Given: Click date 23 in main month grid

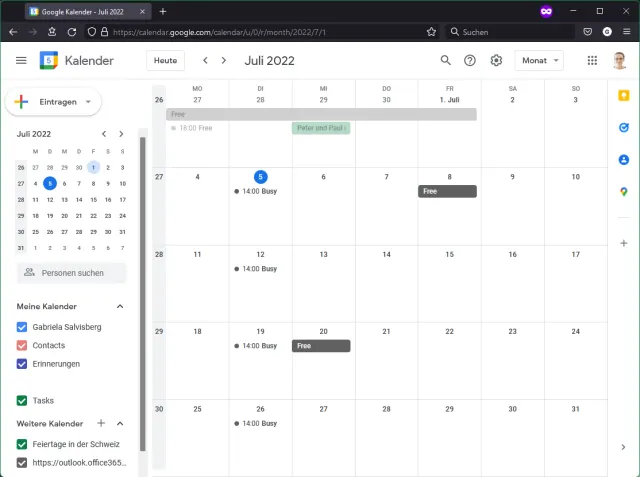Looking at the screenshot, I should (x=512, y=331).
